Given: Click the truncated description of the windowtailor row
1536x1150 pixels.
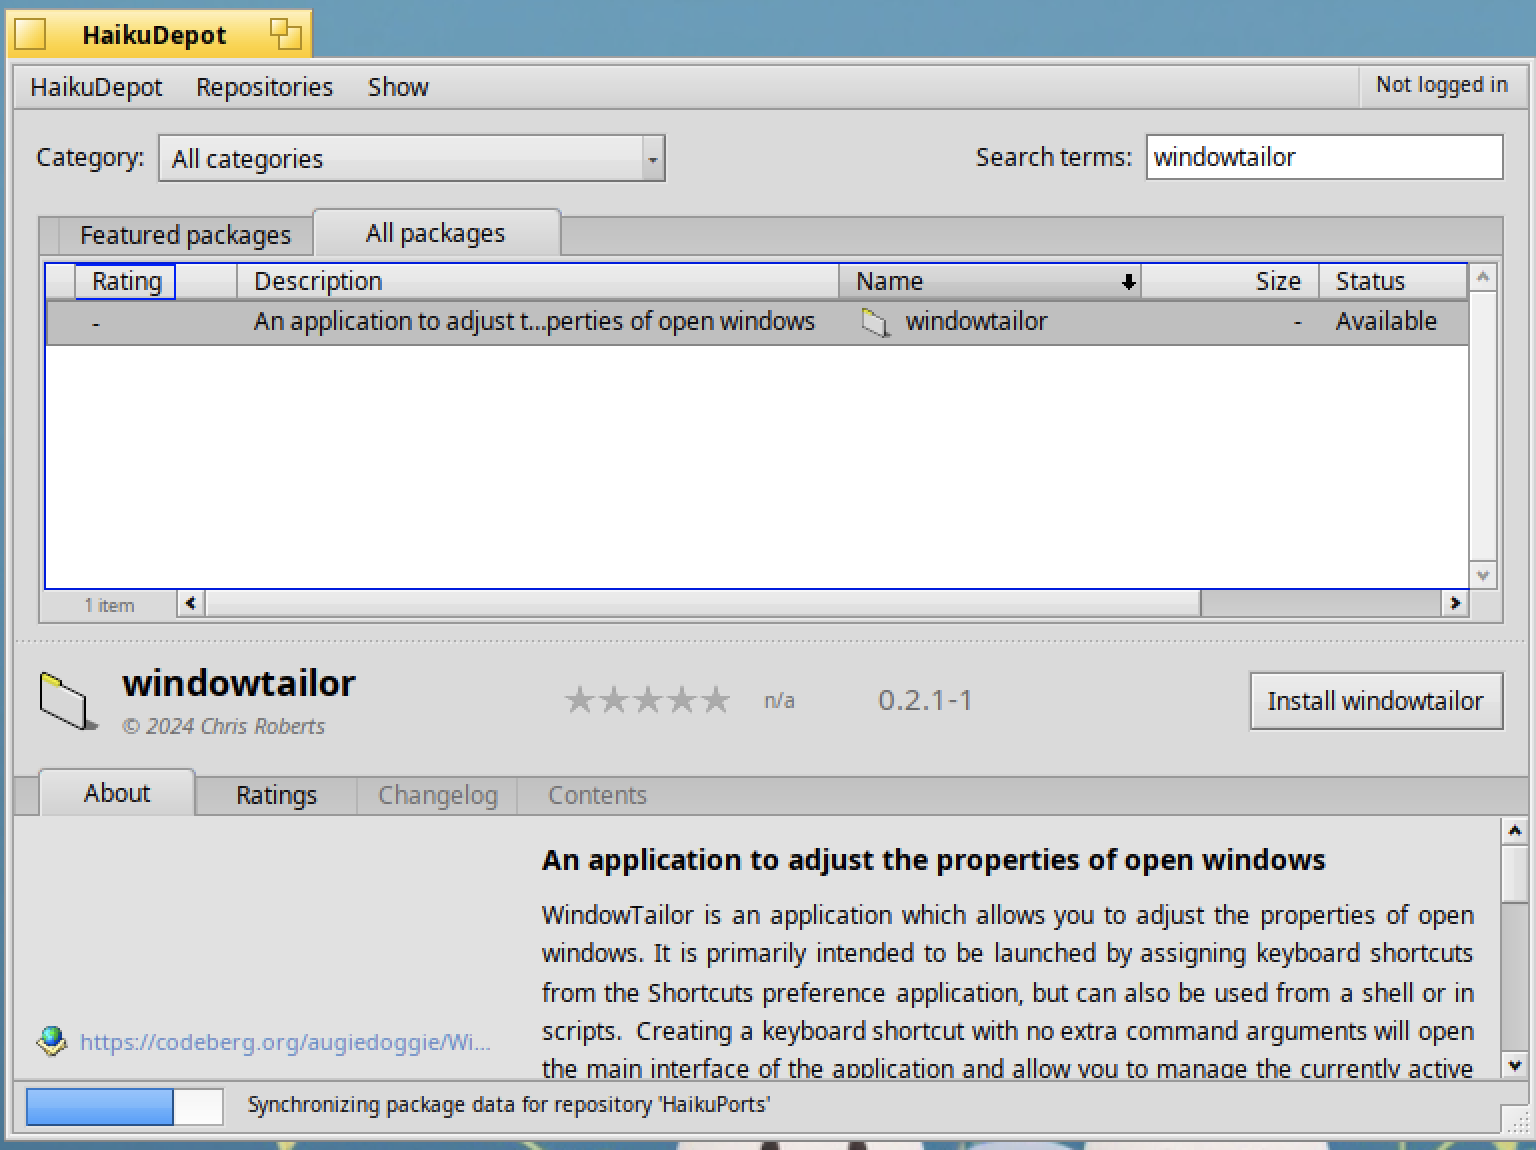Looking at the screenshot, I should pos(534,321).
